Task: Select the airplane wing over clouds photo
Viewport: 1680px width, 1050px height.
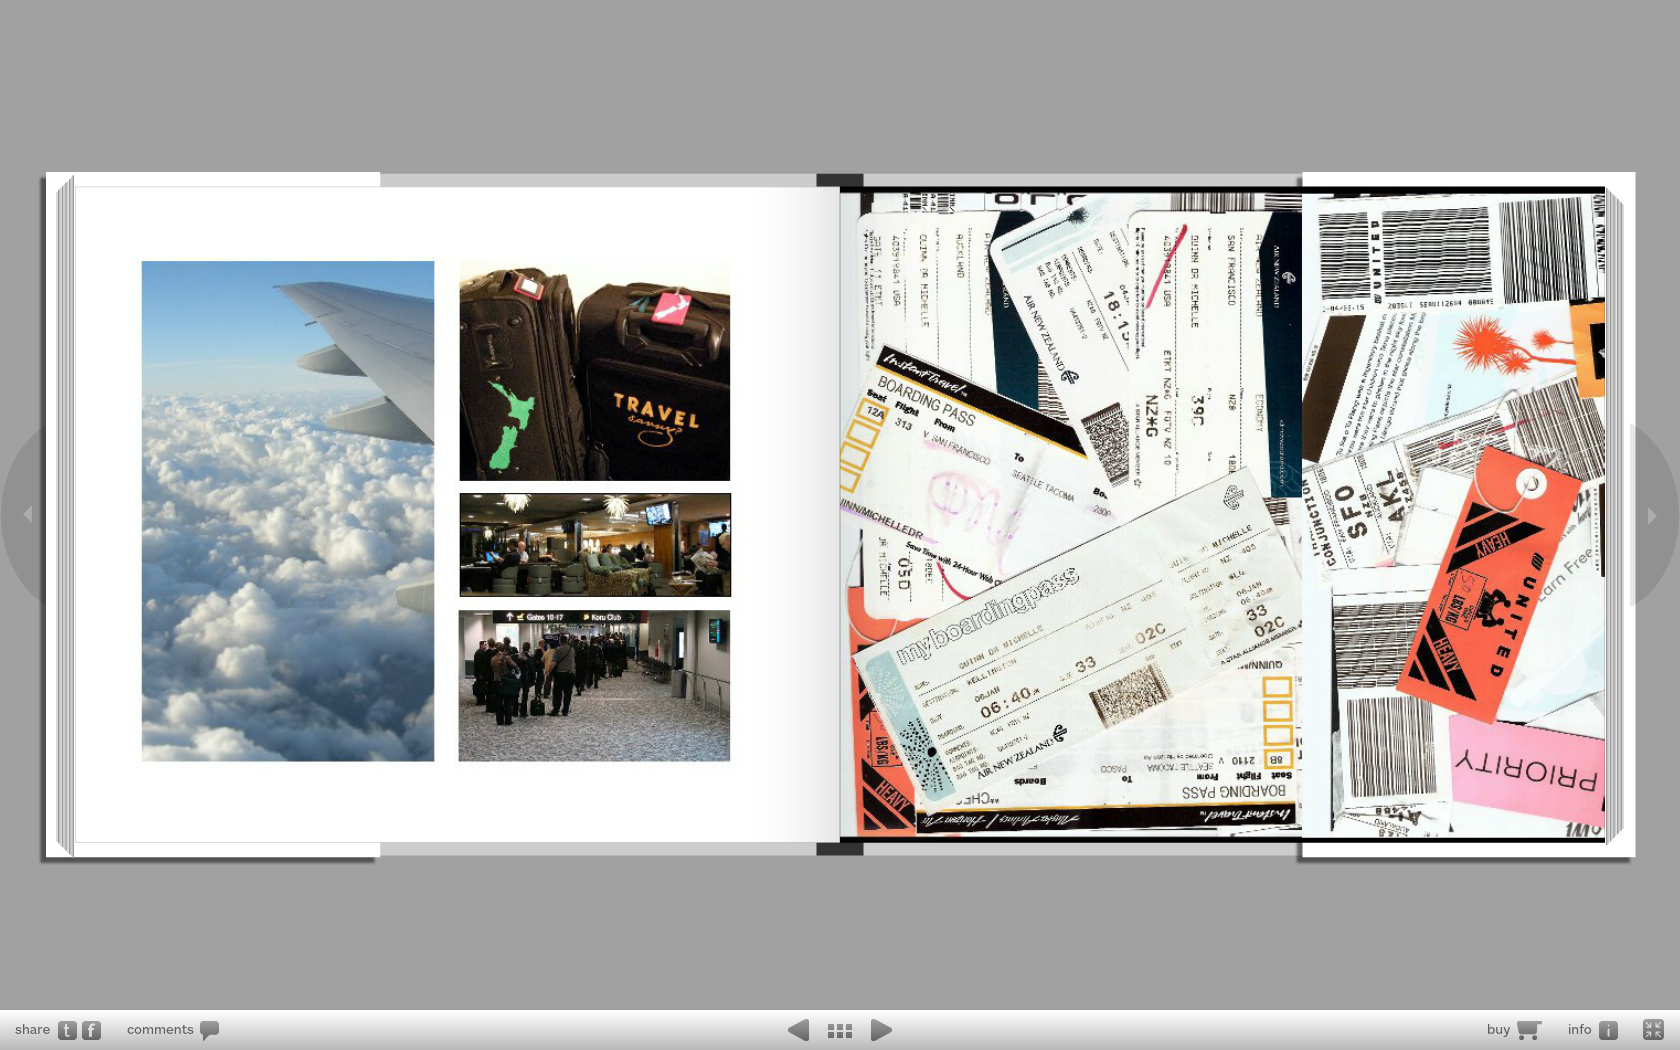Action: (x=288, y=511)
